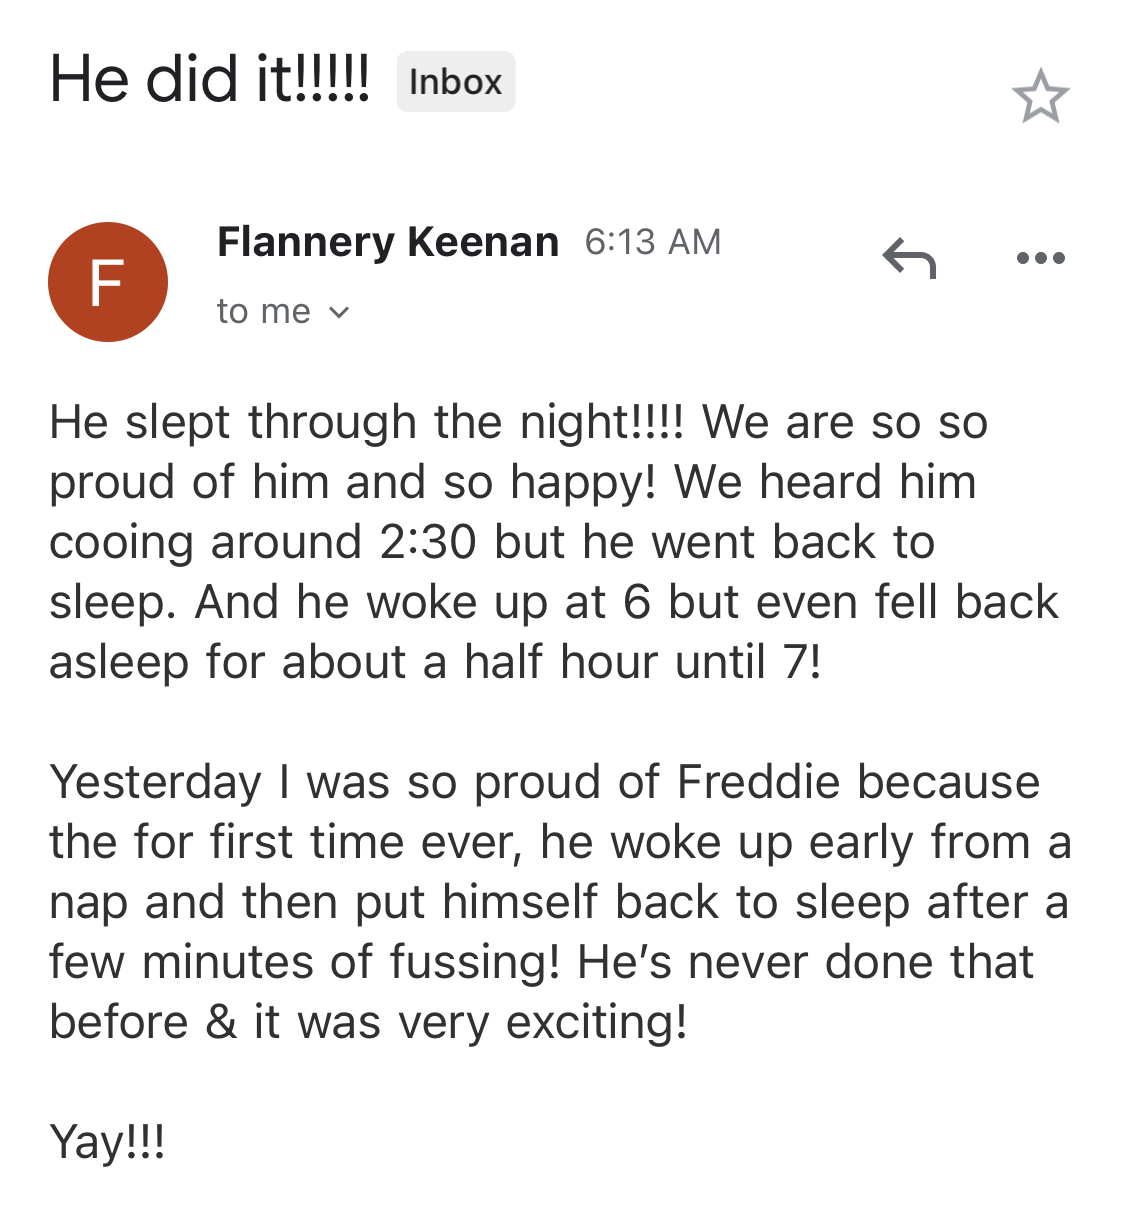Click the ampersand in the last body line

tap(221, 1022)
